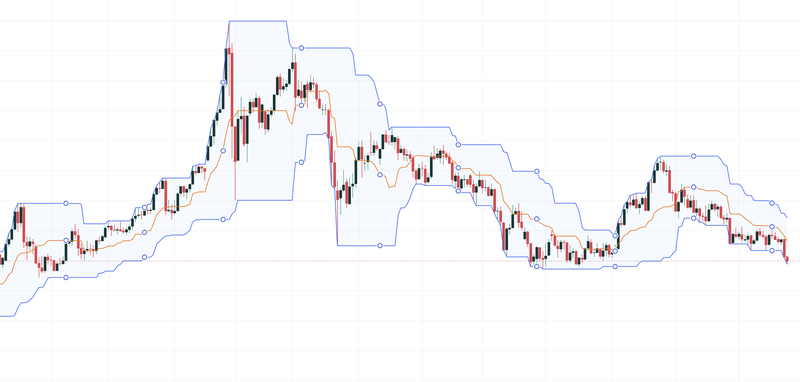Click upper-band marker on steep rally before peak
800x382 pixels.
223,82
